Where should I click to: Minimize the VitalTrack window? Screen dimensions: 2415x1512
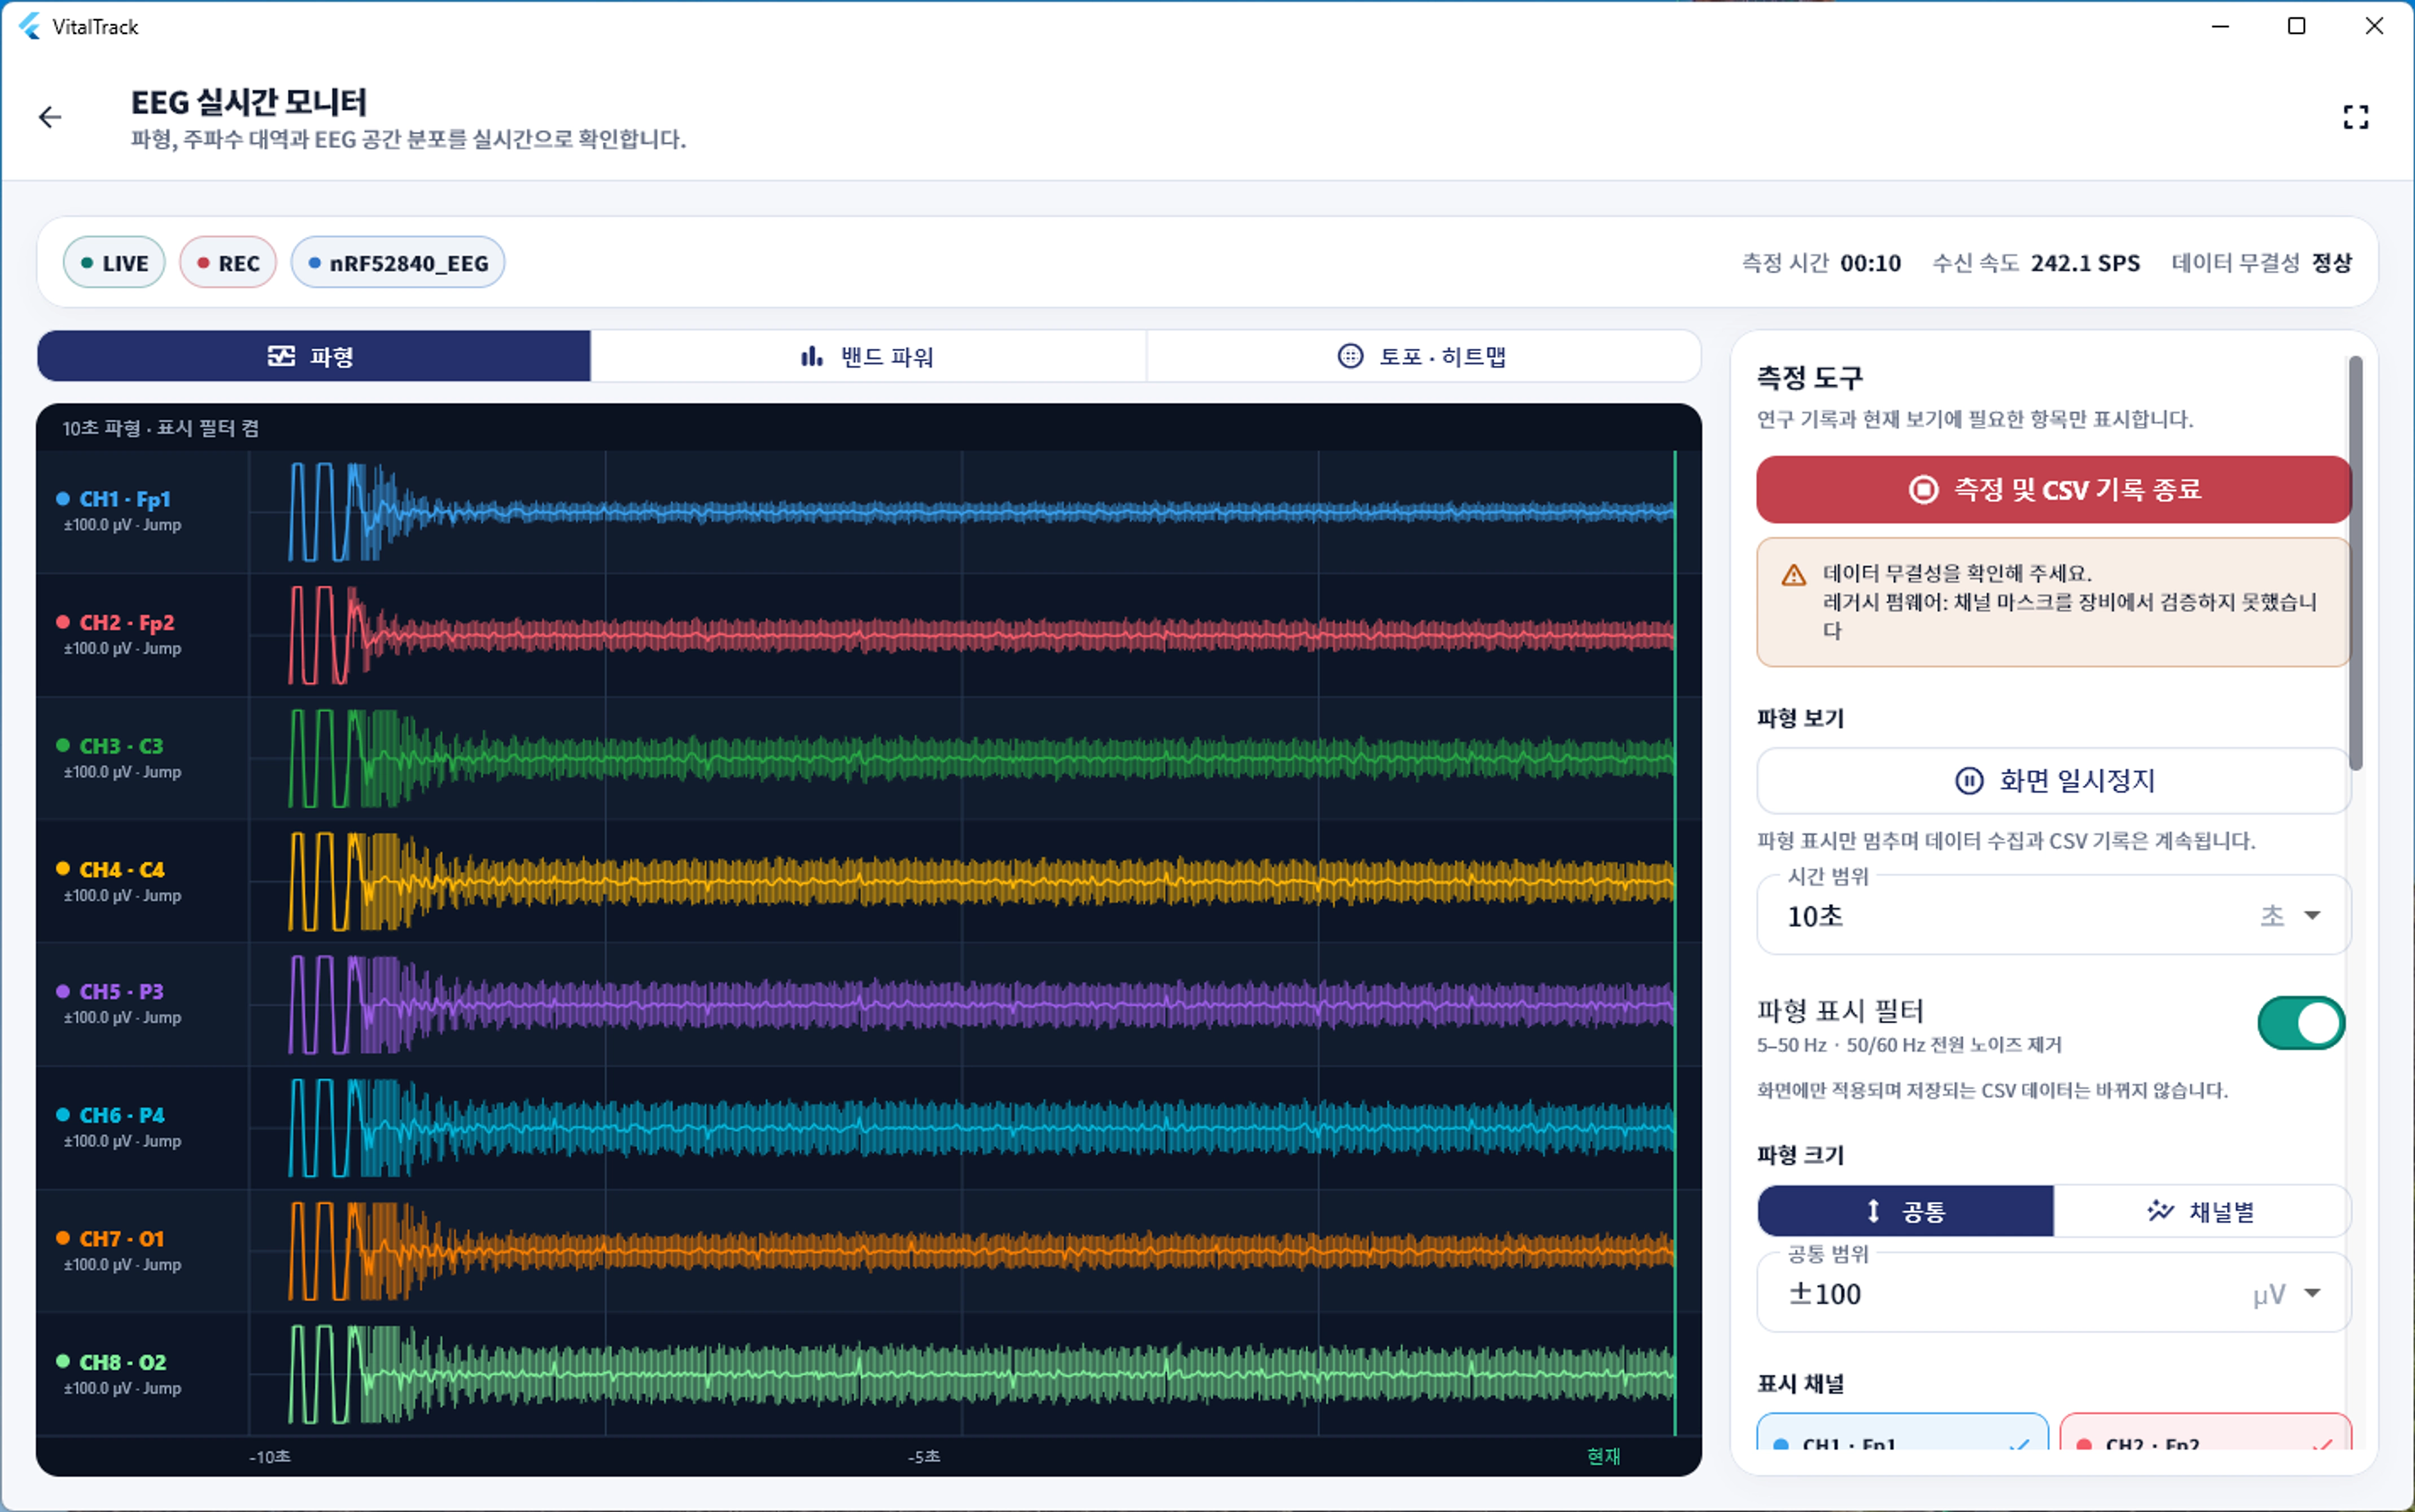[2220, 26]
